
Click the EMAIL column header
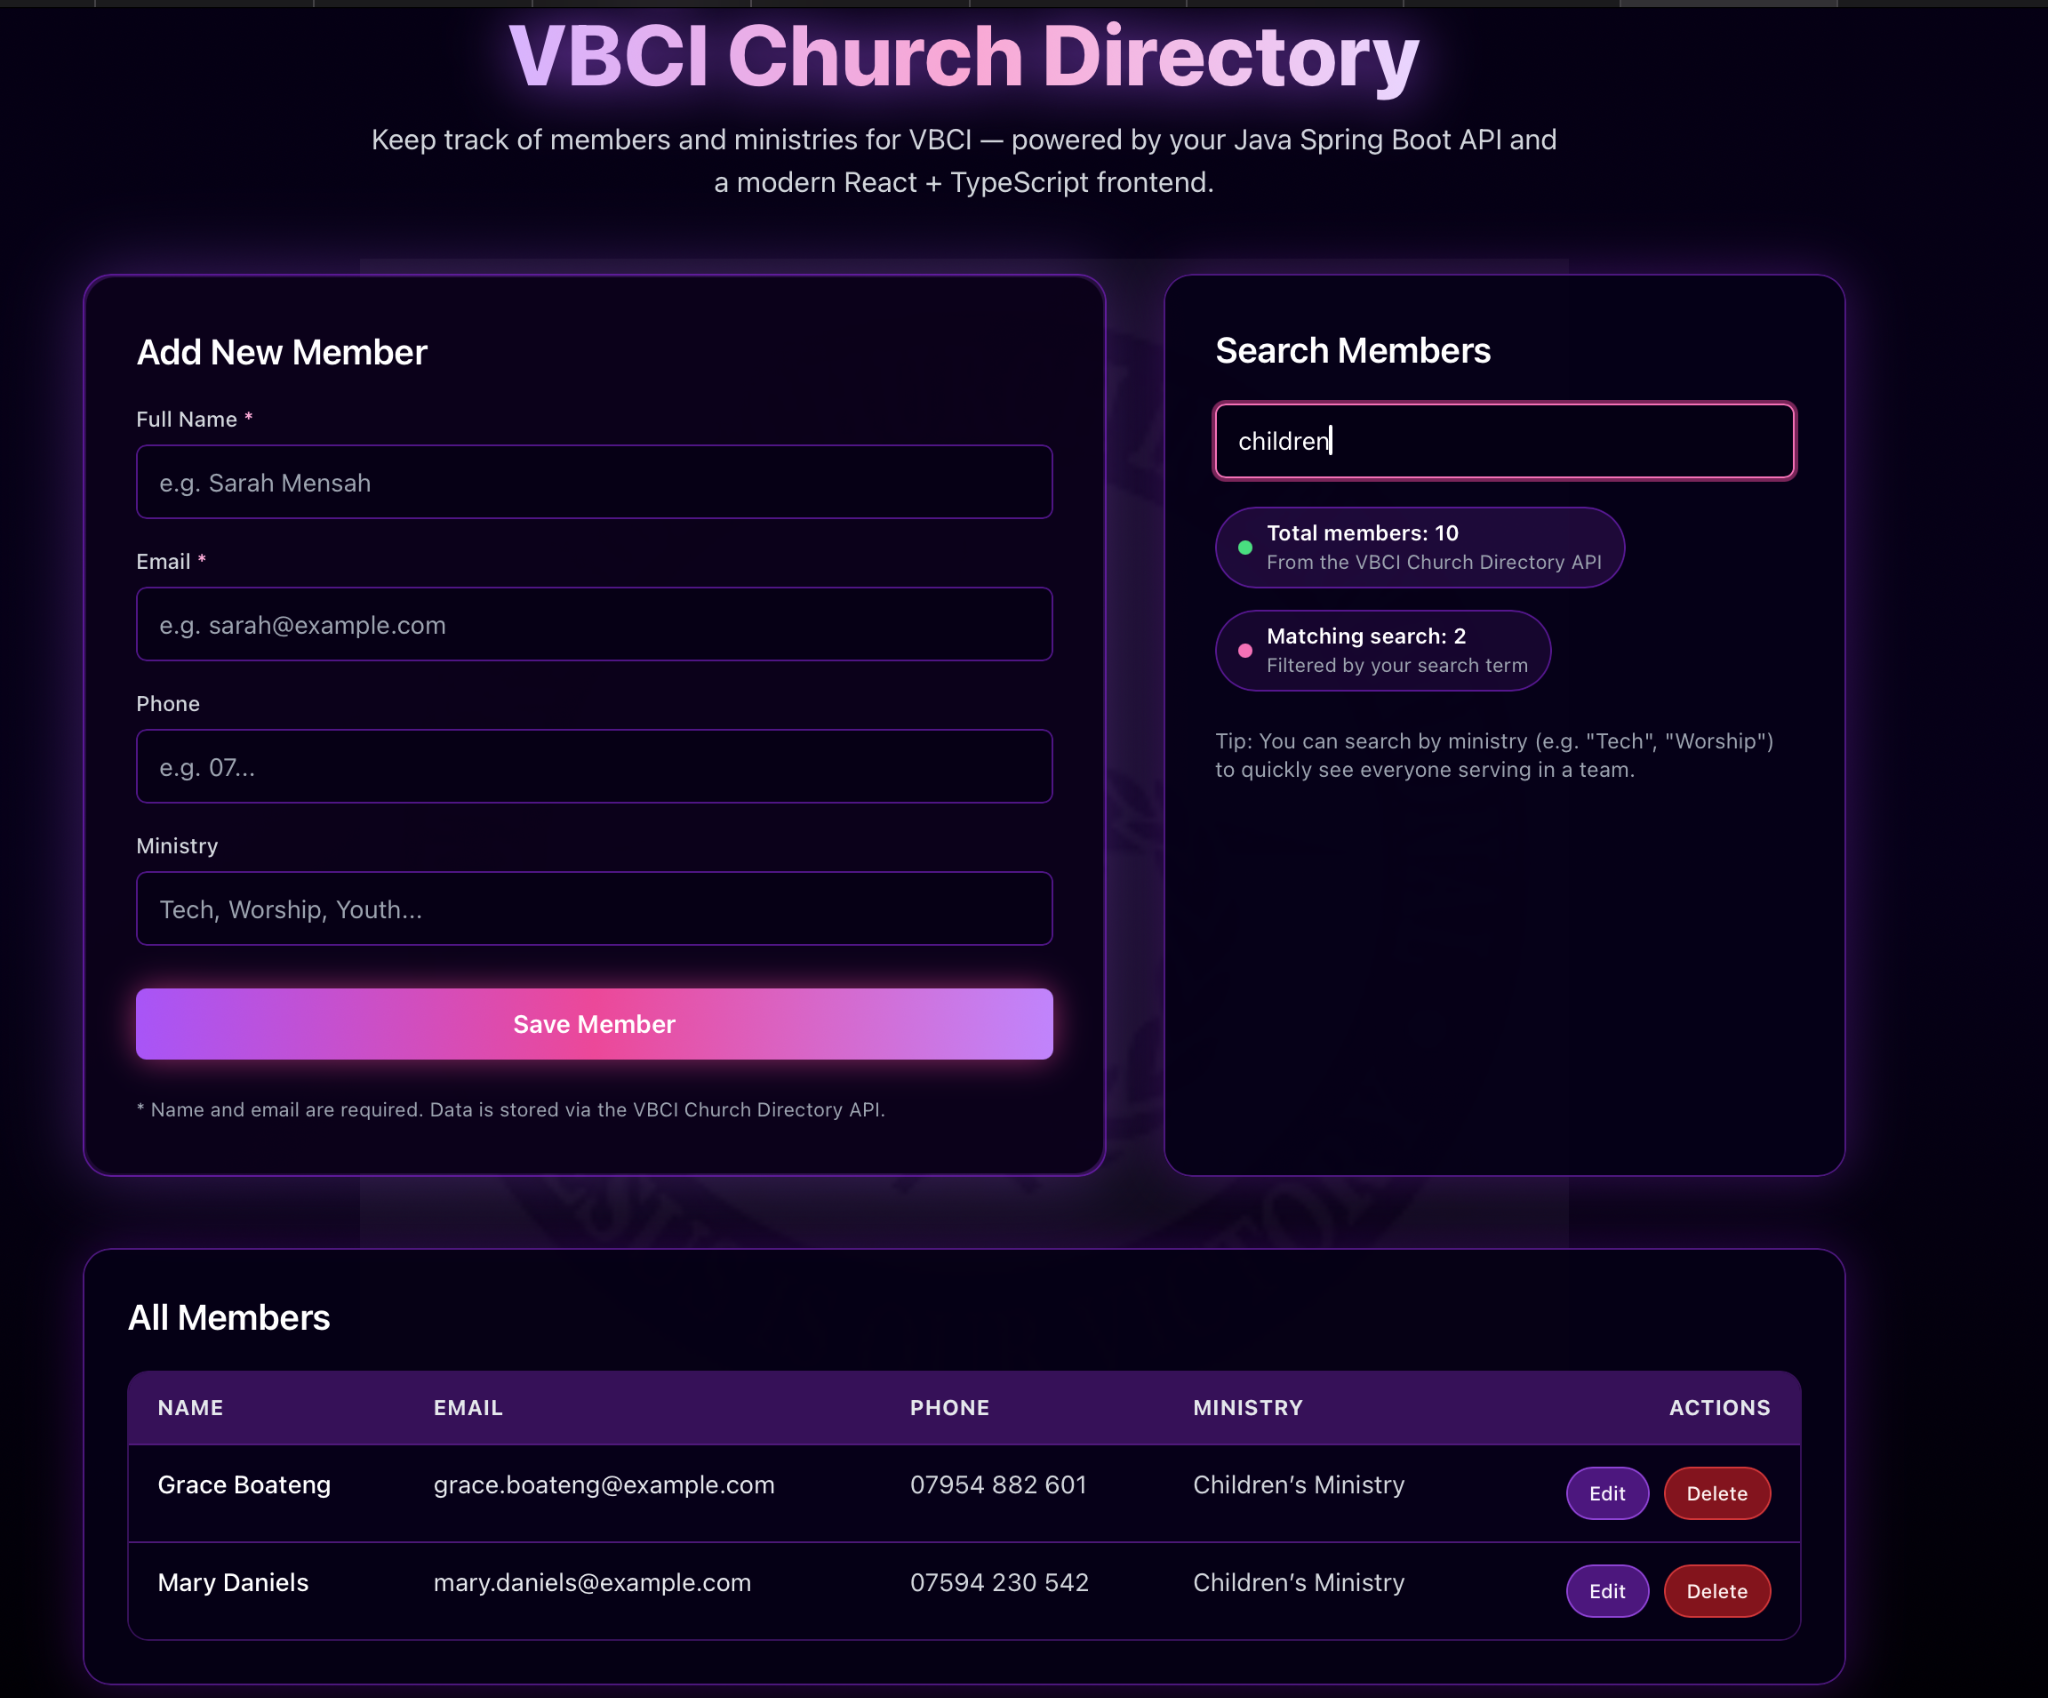coord(467,1407)
